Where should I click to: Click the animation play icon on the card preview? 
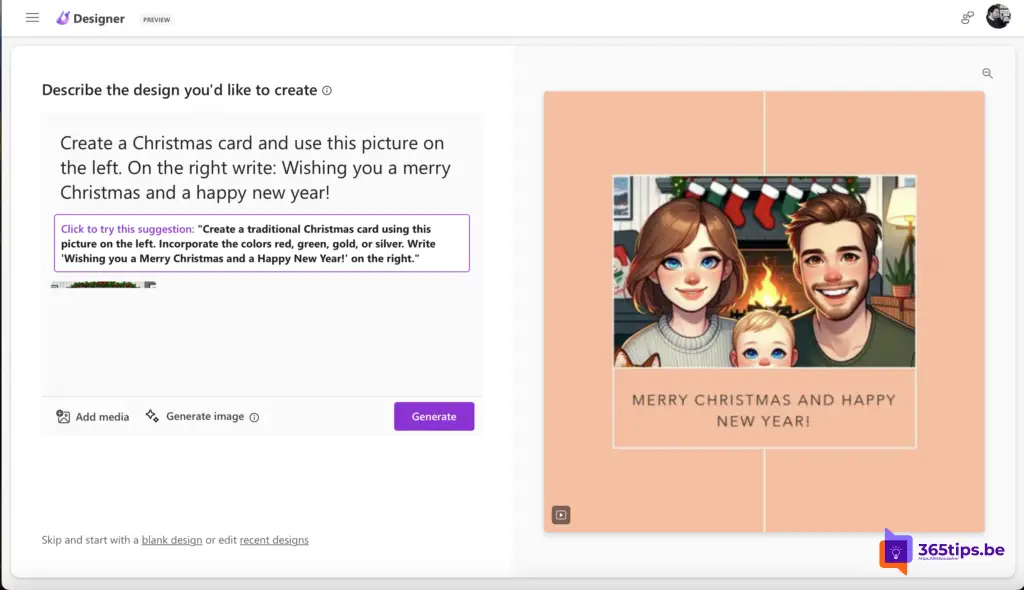(x=561, y=515)
